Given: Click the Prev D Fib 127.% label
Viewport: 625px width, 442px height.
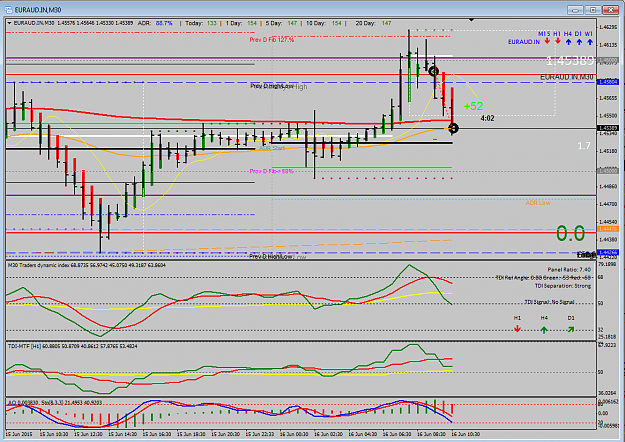Looking at the screenshot, I should (x=271, y=40).
